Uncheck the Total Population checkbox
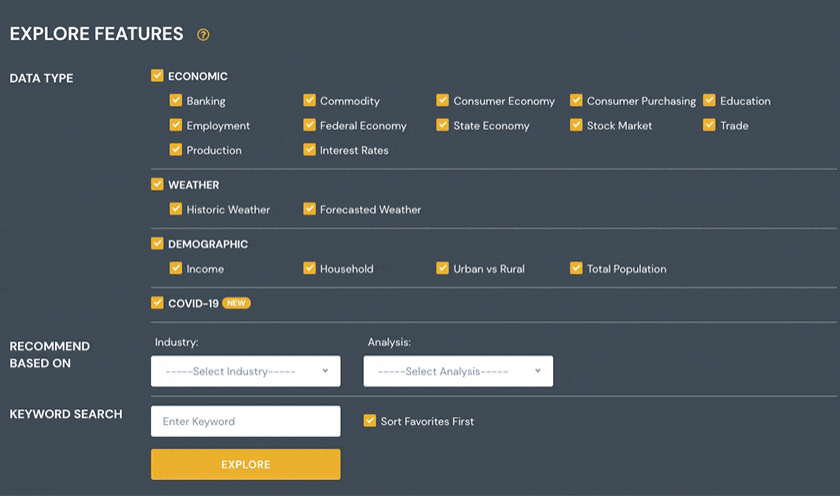The height and width of the screenshot is (497, 840). click(576, 269)
